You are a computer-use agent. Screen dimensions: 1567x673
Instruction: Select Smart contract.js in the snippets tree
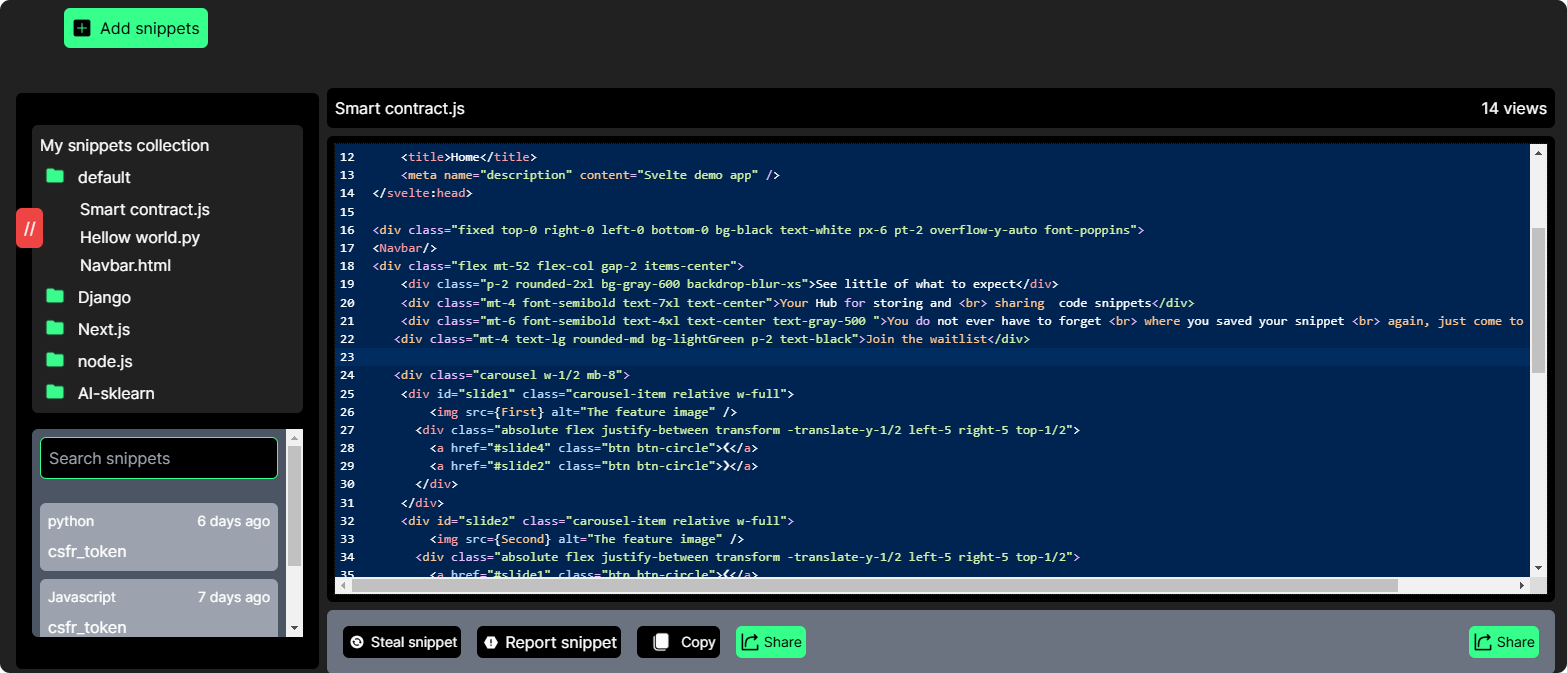[x=145, y=210]
